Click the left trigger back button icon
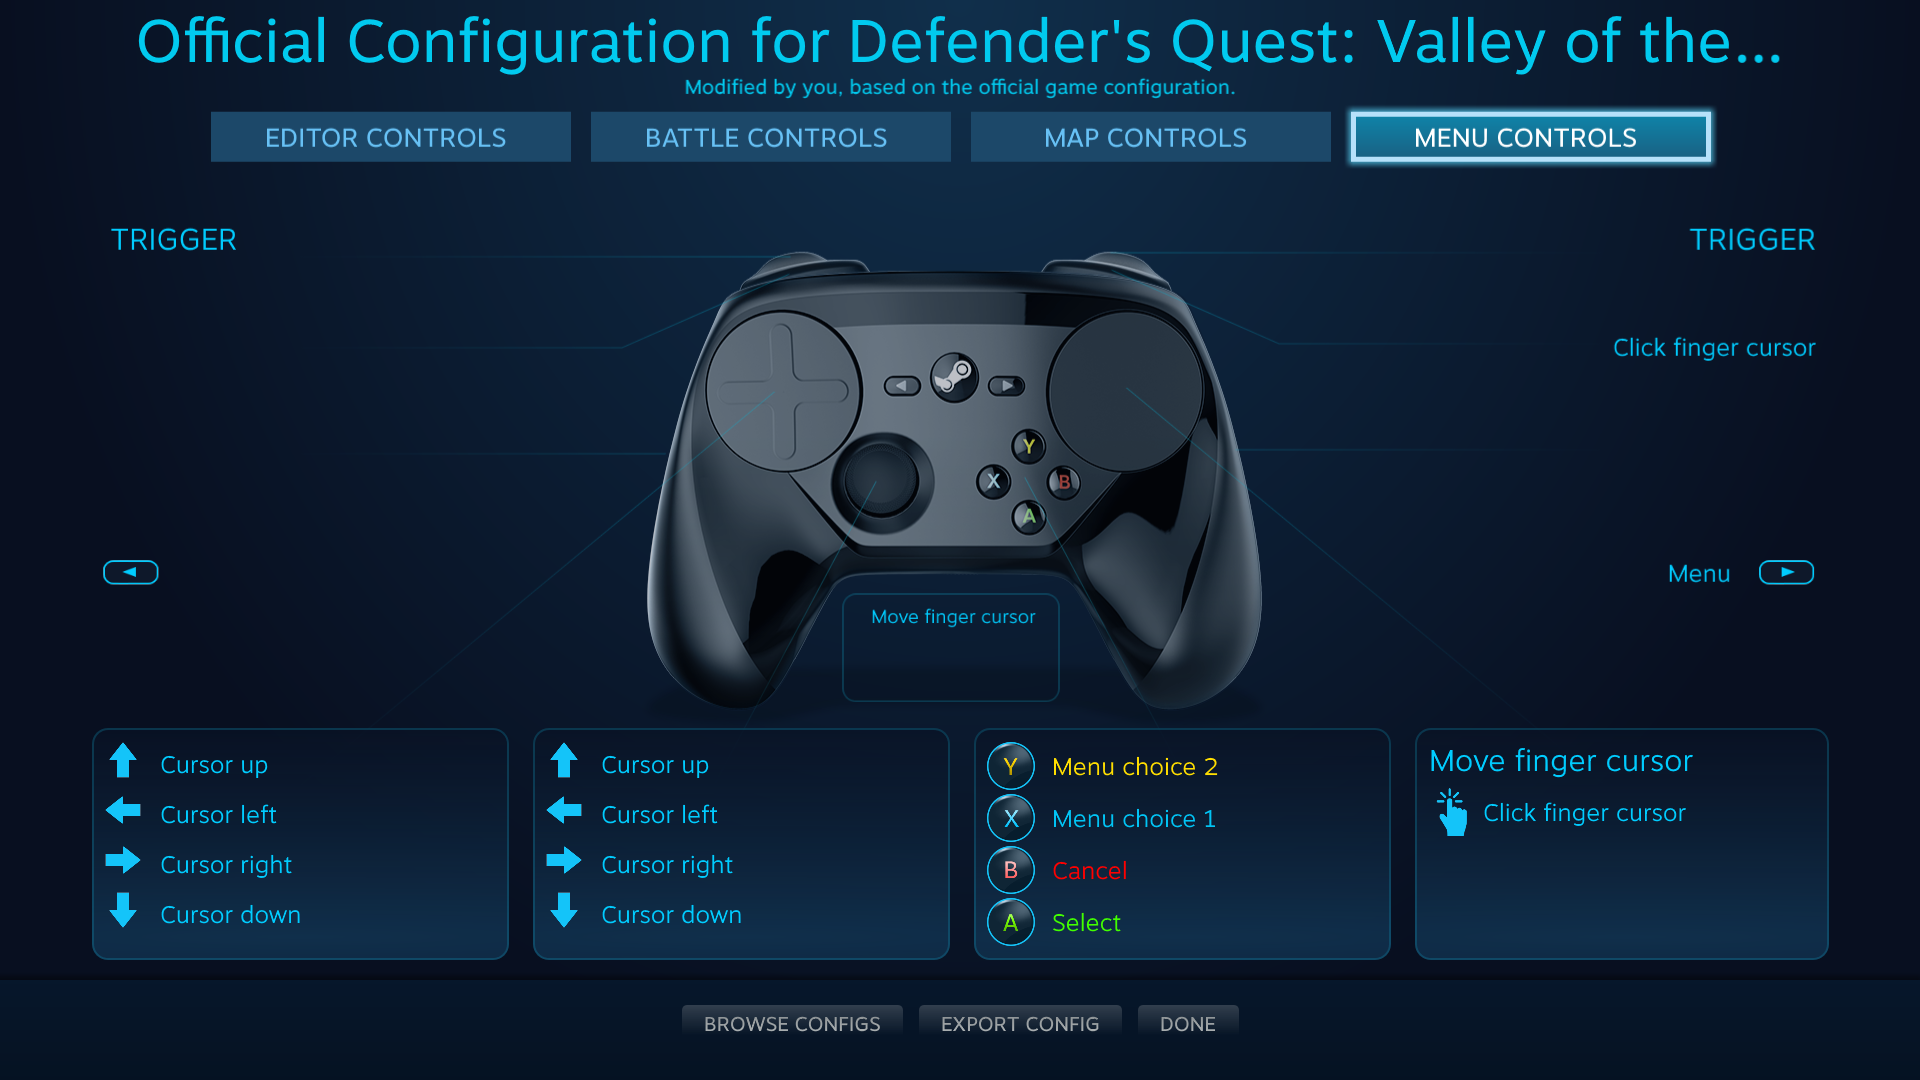 click(131, 572)
